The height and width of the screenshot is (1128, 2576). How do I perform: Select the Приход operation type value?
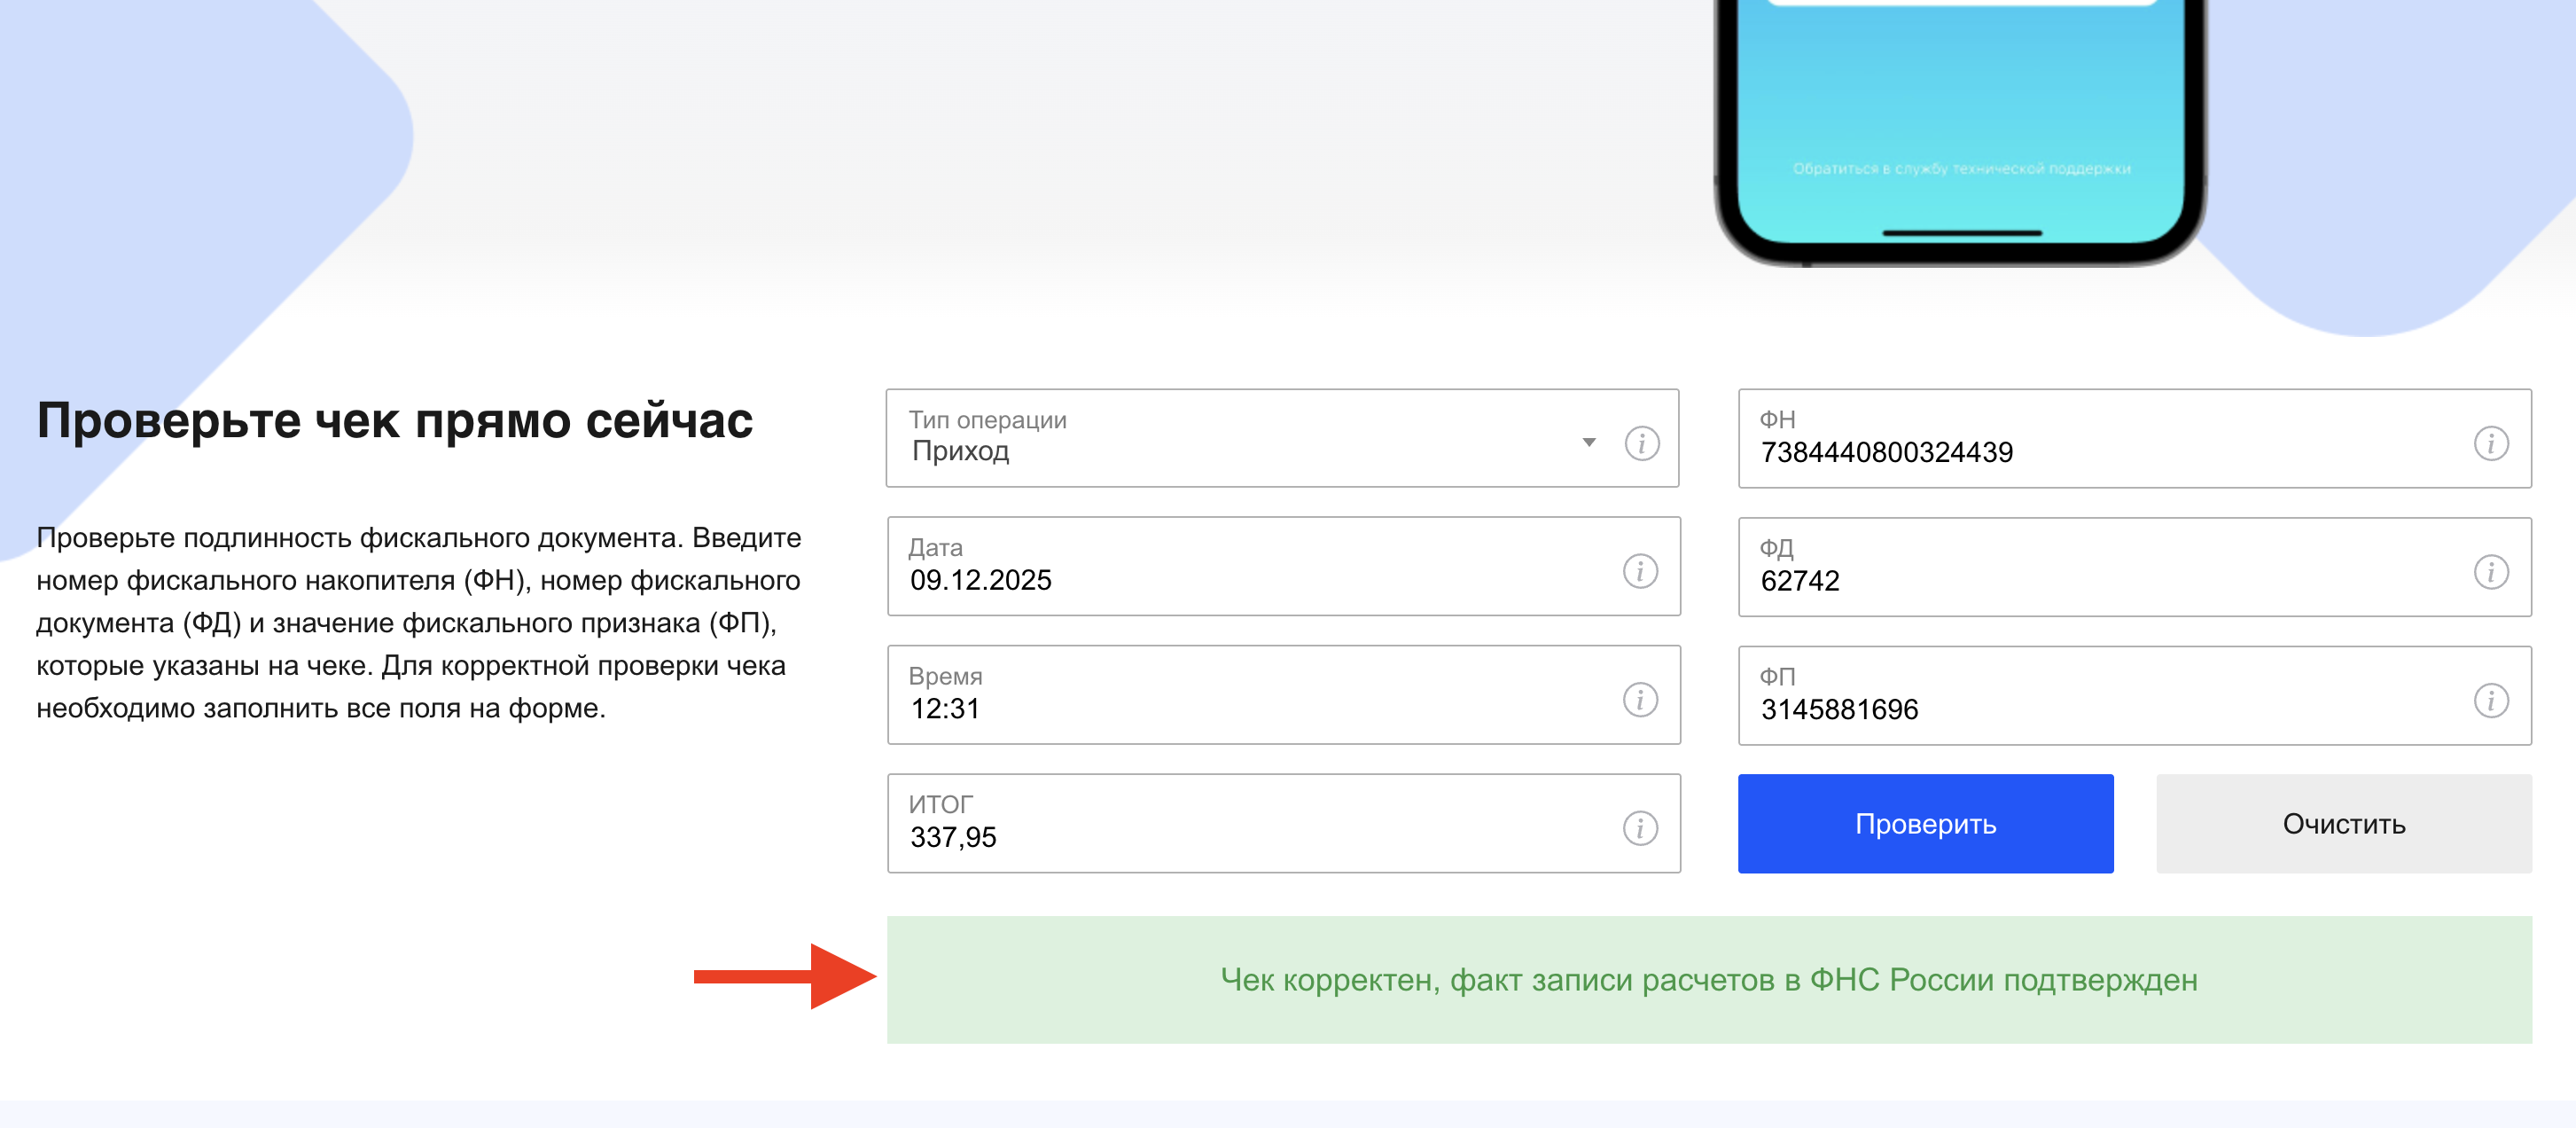click(x=961, y=452)
